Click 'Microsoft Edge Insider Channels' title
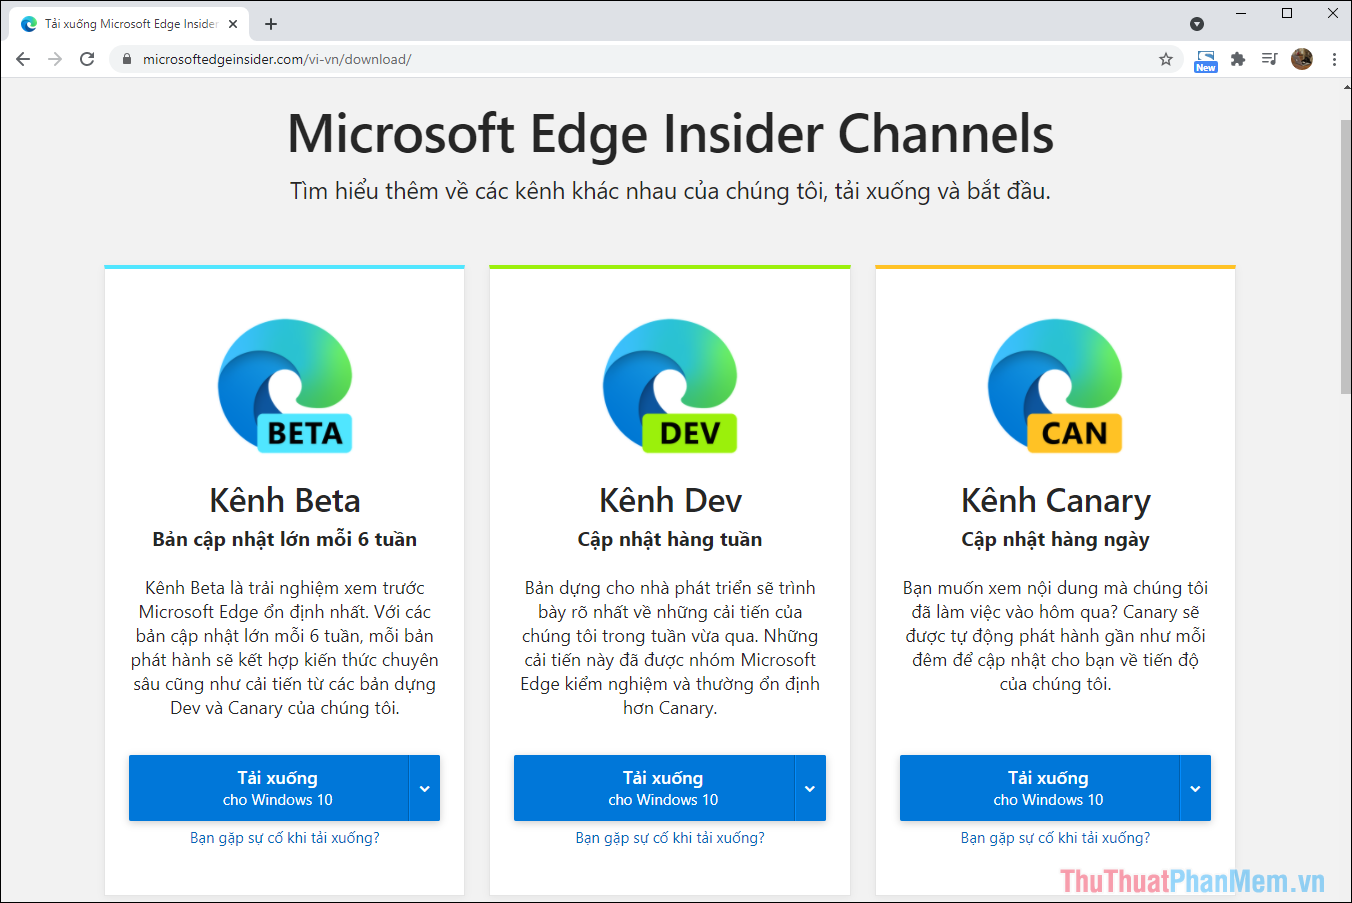 [670, 133]
